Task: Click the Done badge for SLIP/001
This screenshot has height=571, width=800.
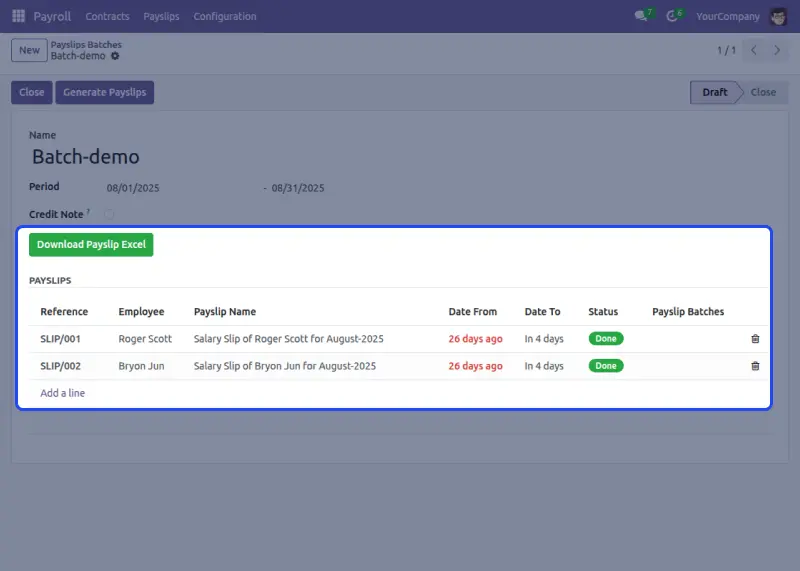Action: click(x=606, y=339)
